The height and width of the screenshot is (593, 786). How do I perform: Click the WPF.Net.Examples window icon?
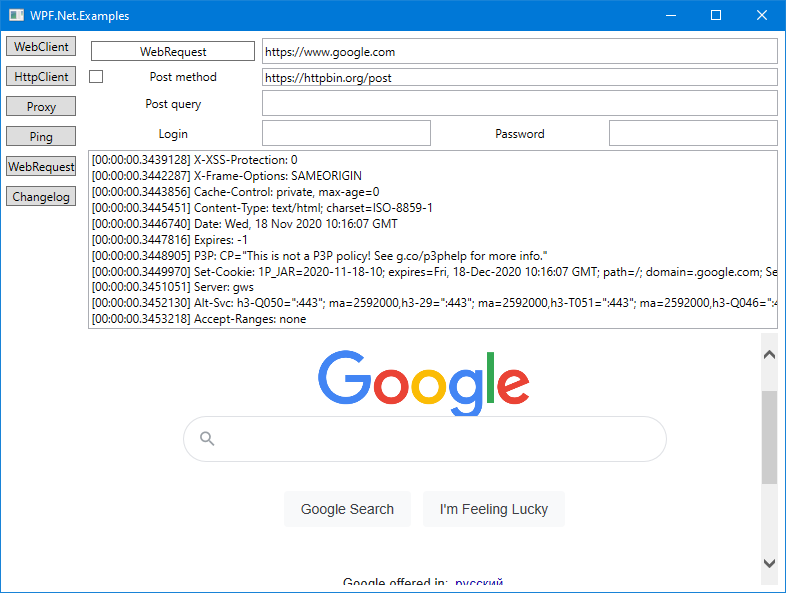point(16,15)
